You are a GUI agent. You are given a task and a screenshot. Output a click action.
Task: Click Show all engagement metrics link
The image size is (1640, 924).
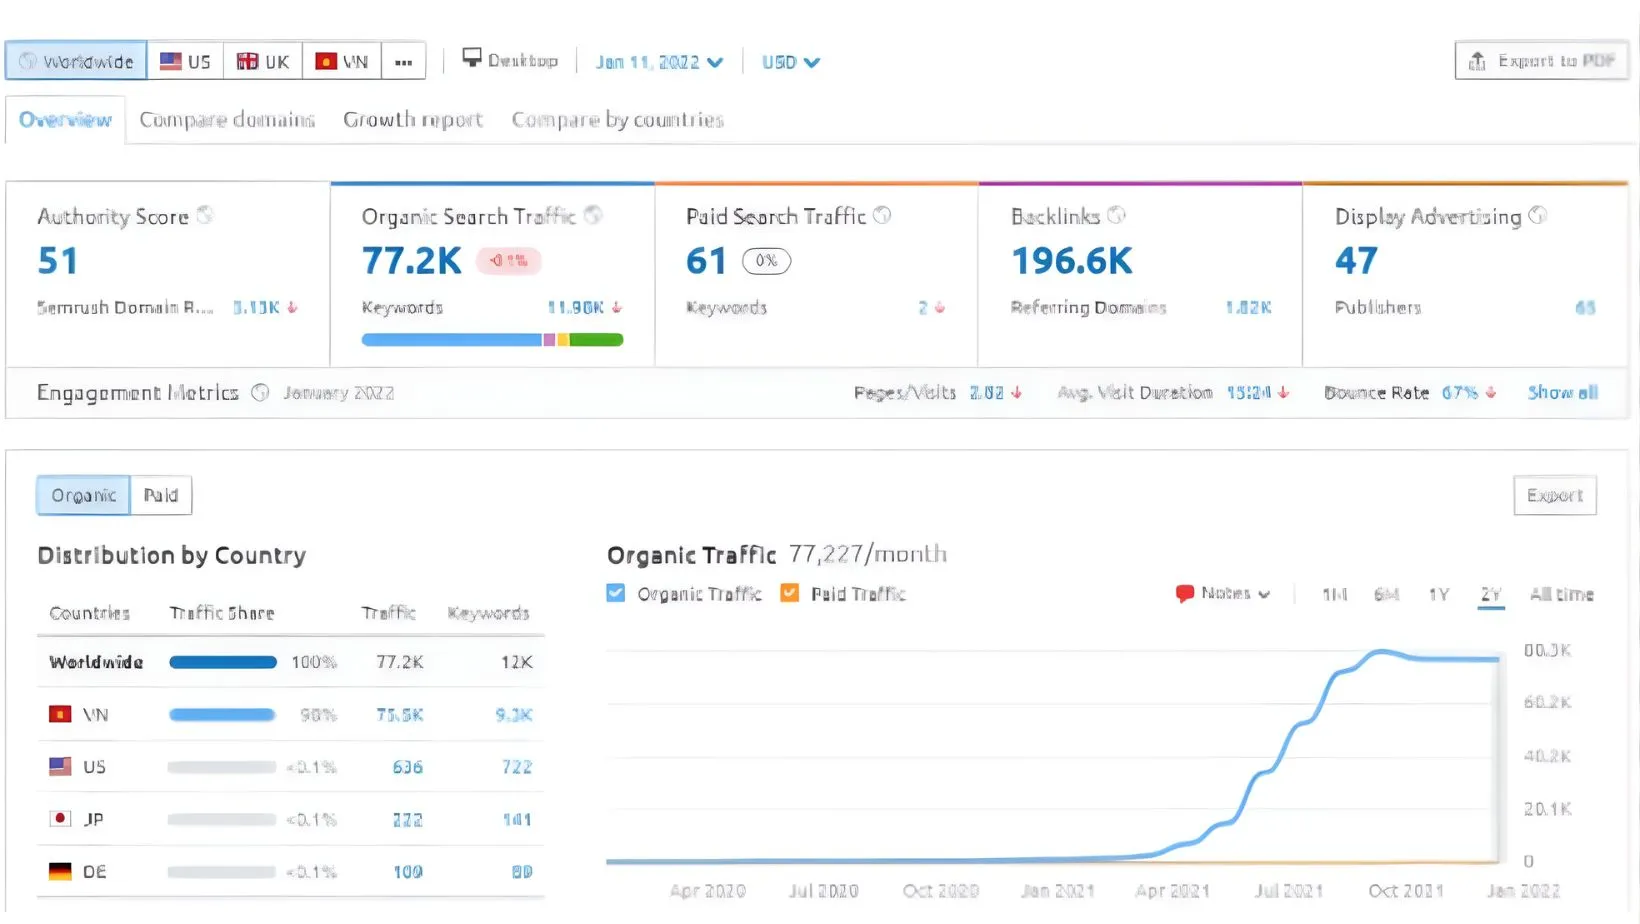[x=1562, y=393]
